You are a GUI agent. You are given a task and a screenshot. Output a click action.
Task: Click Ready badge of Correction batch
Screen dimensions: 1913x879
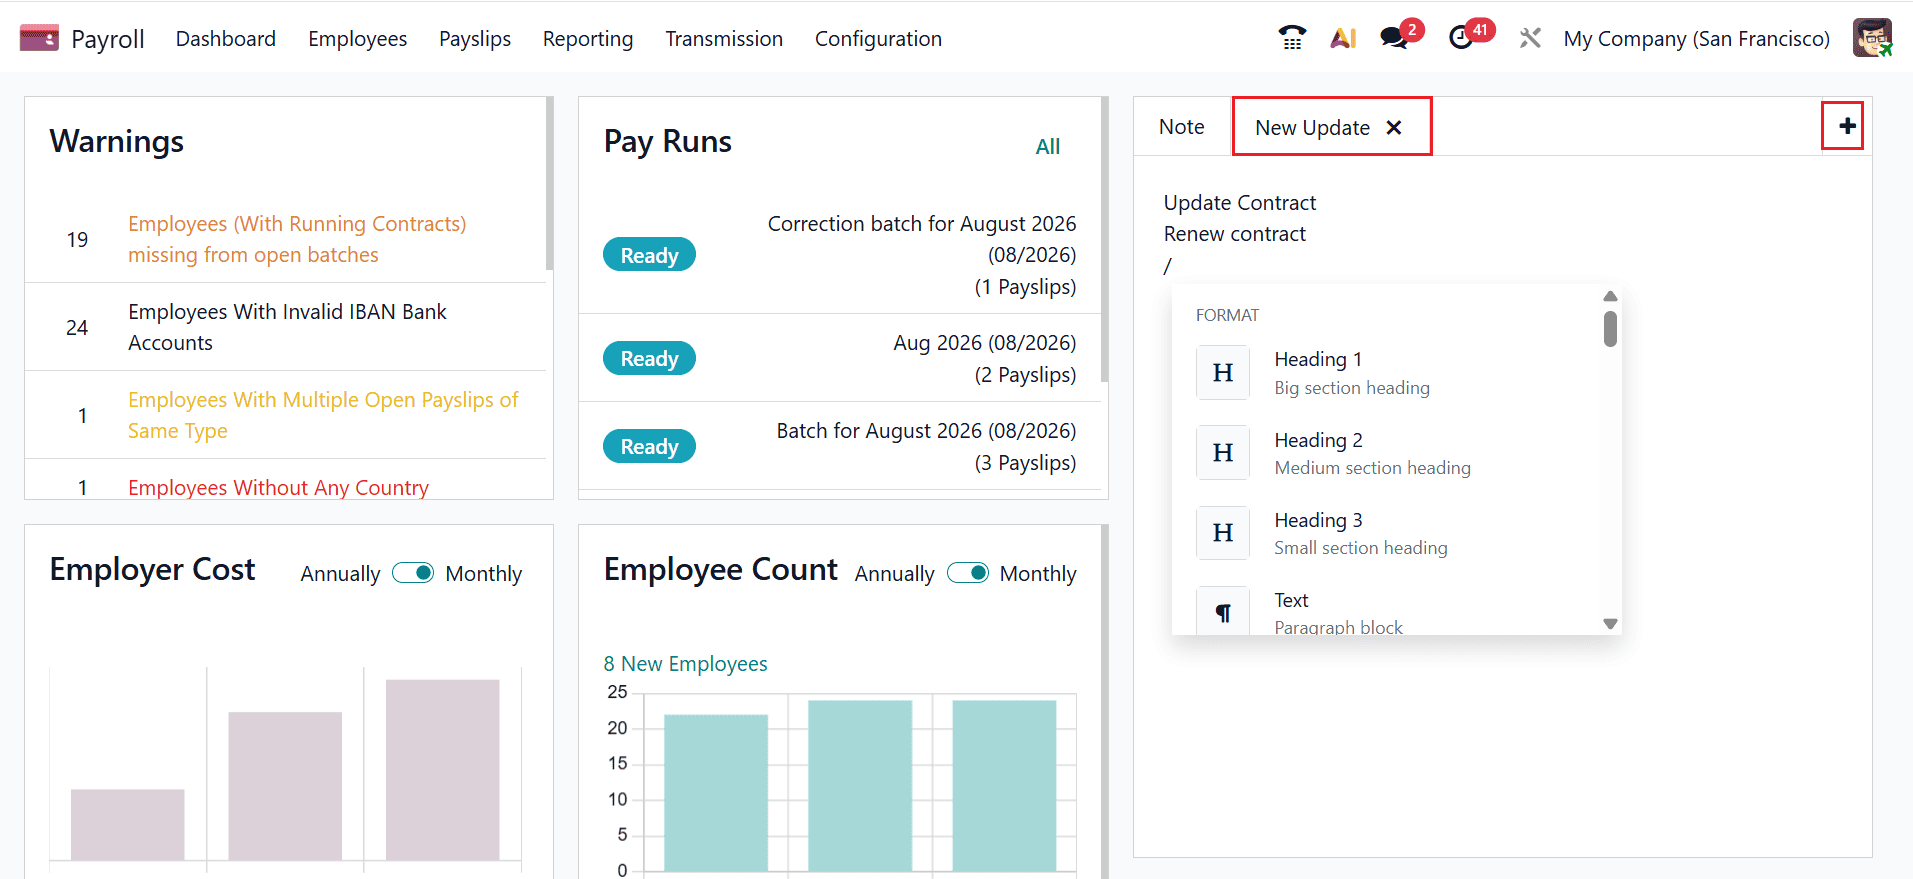click(649, 255)
